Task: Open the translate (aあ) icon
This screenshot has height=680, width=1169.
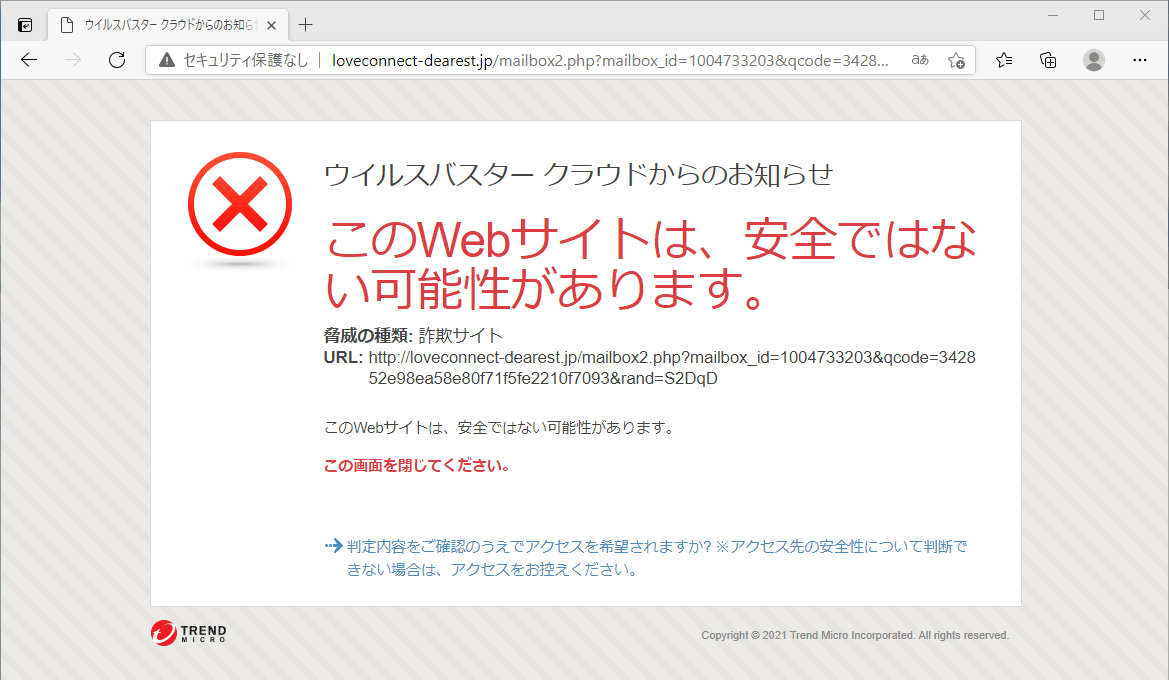Action: click(920, 60)
